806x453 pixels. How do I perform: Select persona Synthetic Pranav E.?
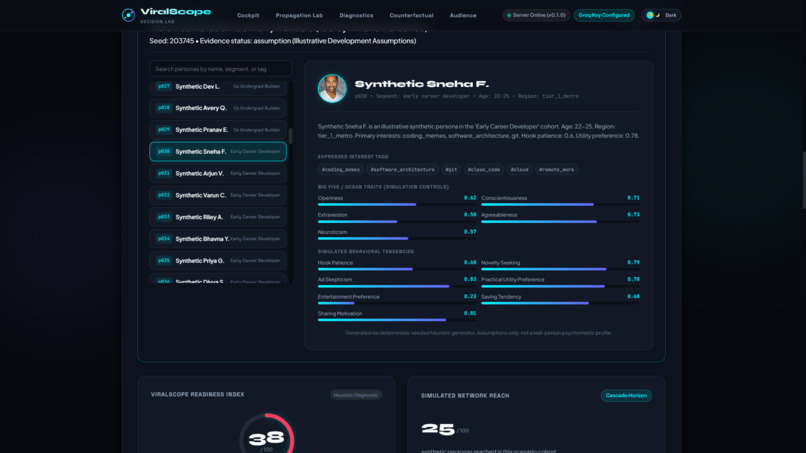click(218, 130)
